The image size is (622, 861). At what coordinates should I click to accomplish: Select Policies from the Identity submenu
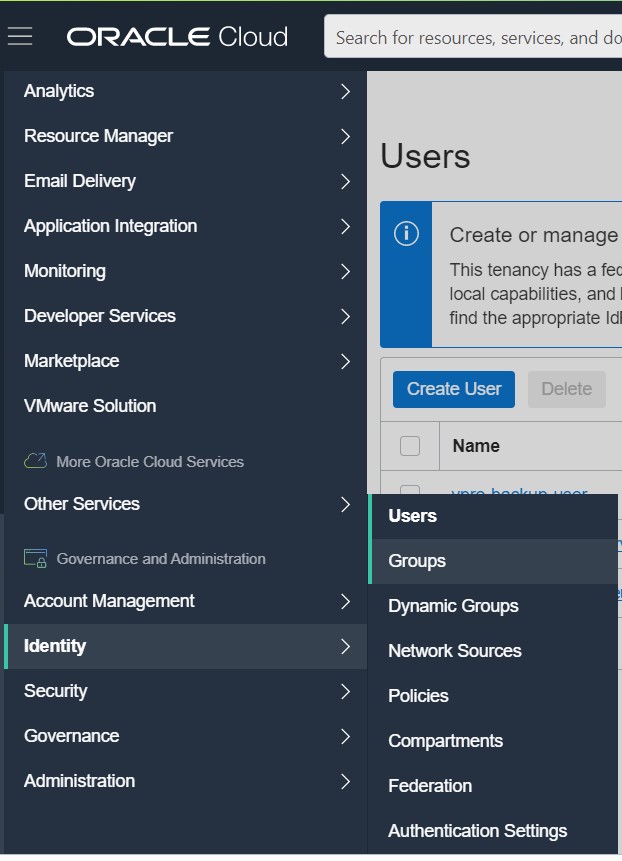[x=418, y=696]
